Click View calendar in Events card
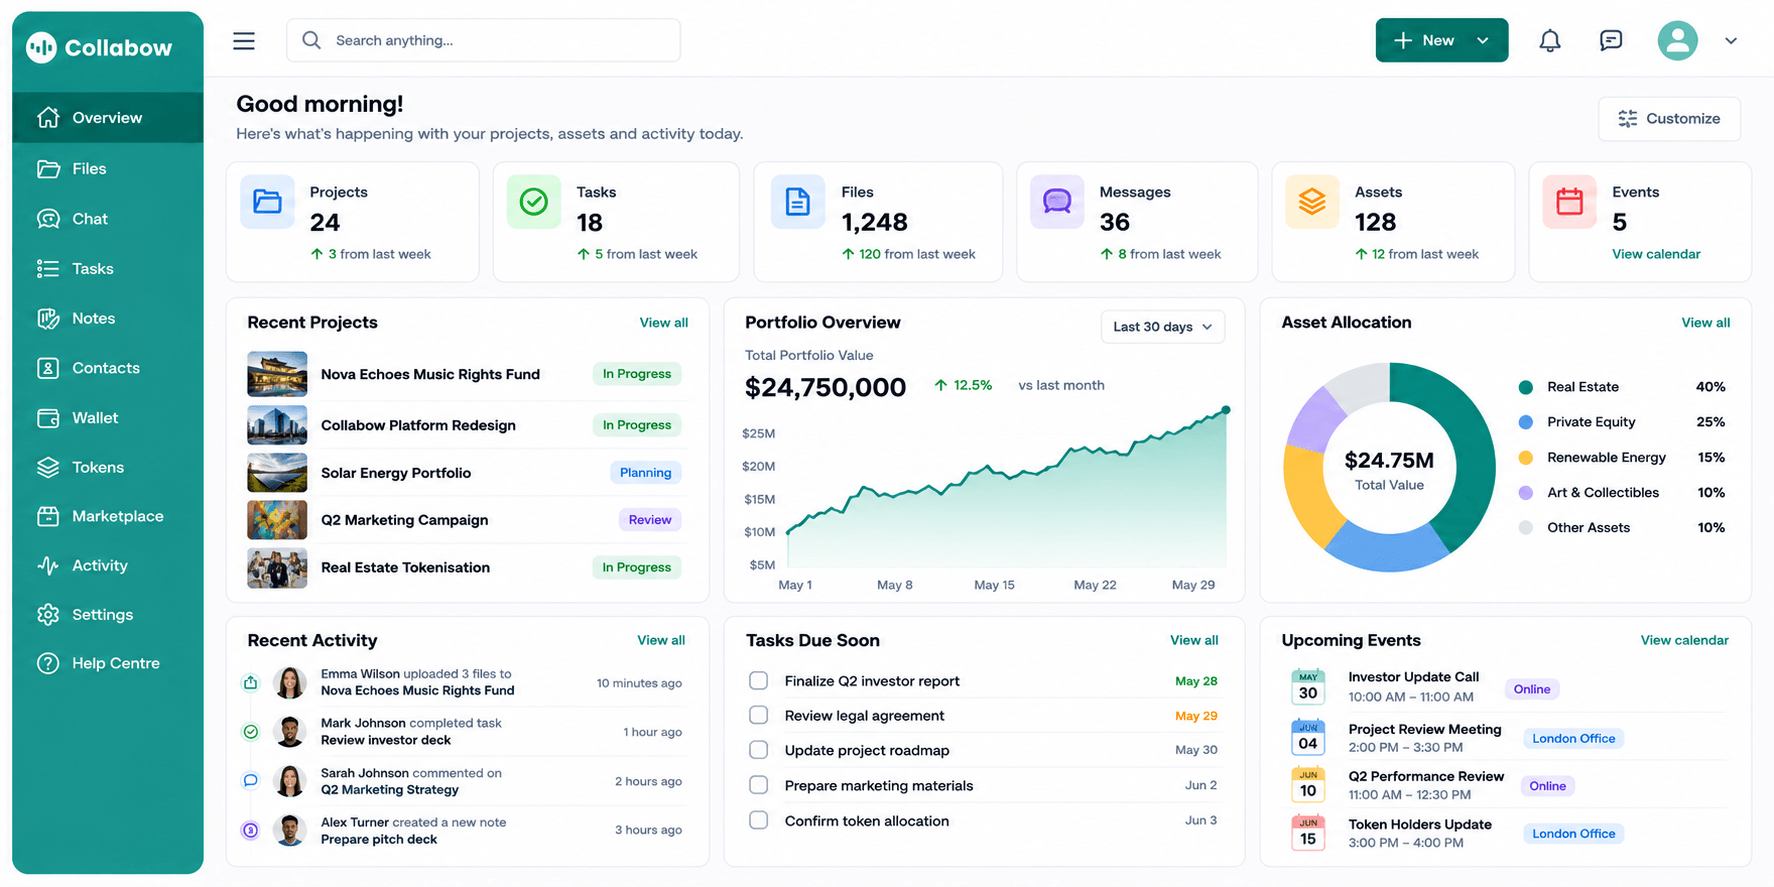 coord(1656,254)
